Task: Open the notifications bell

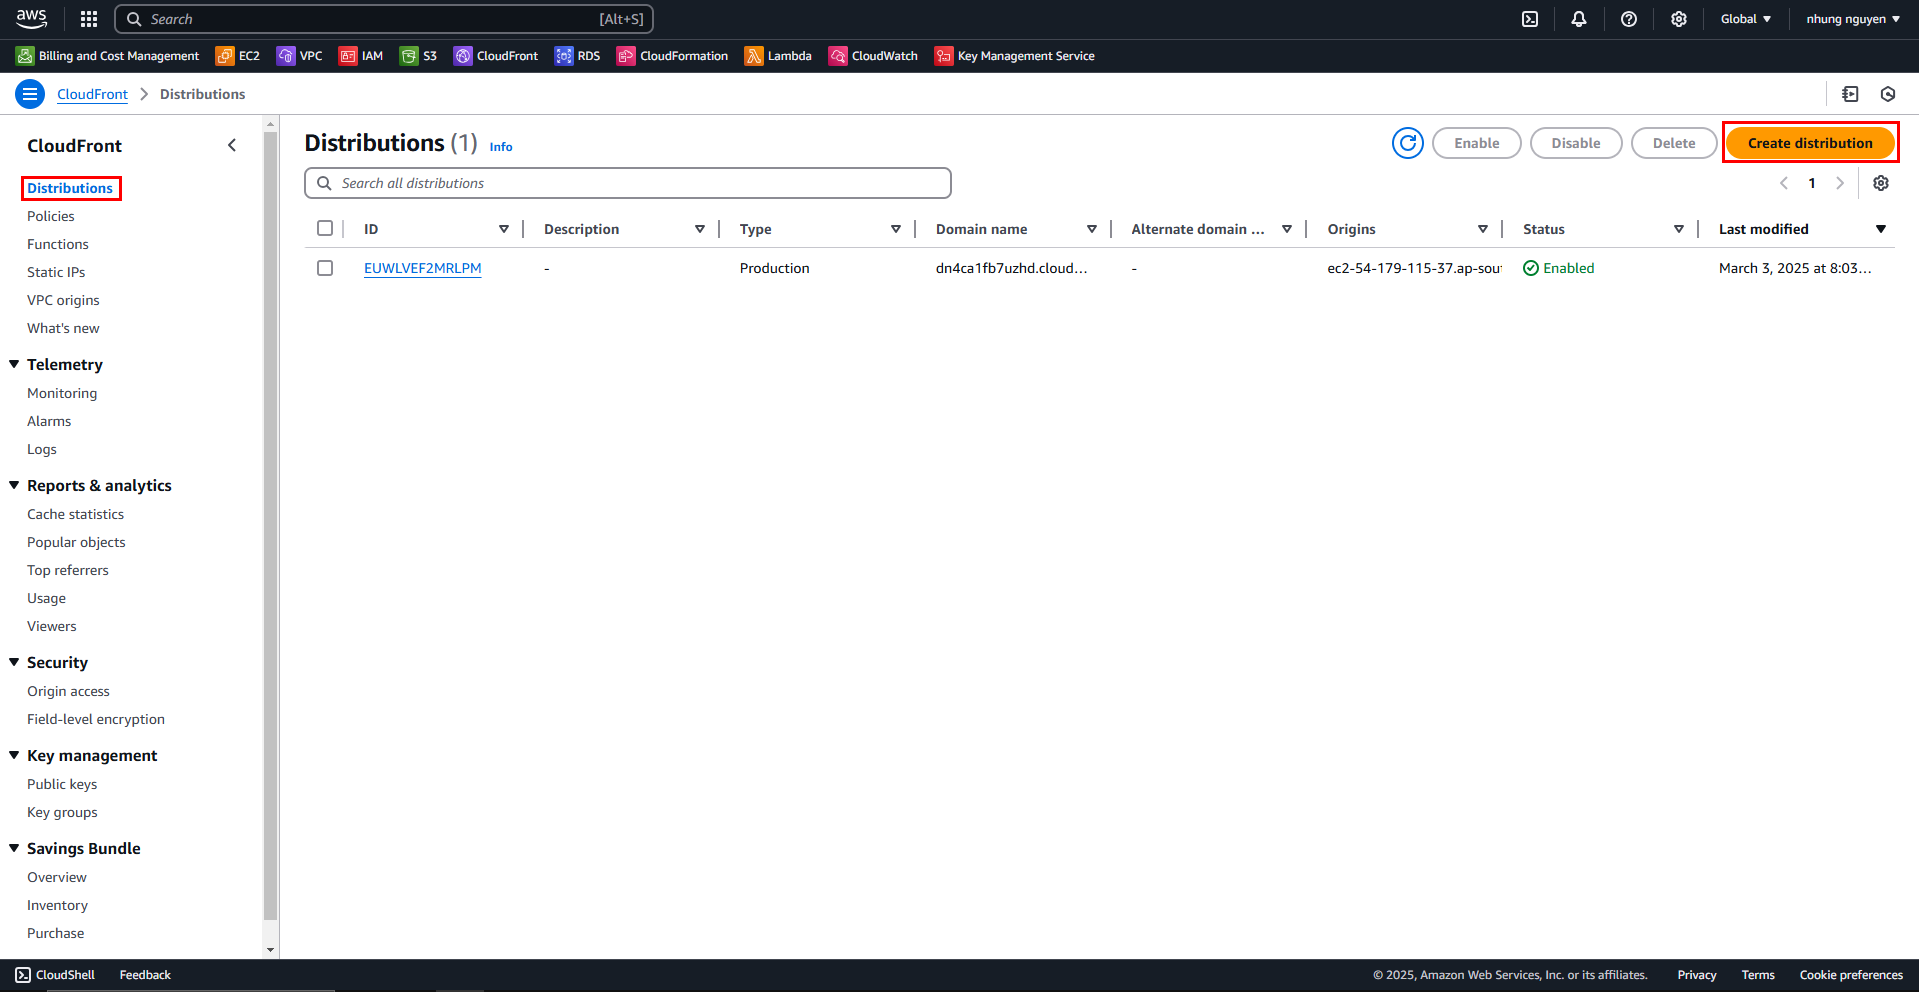Action: click(x=1579, y=19)
